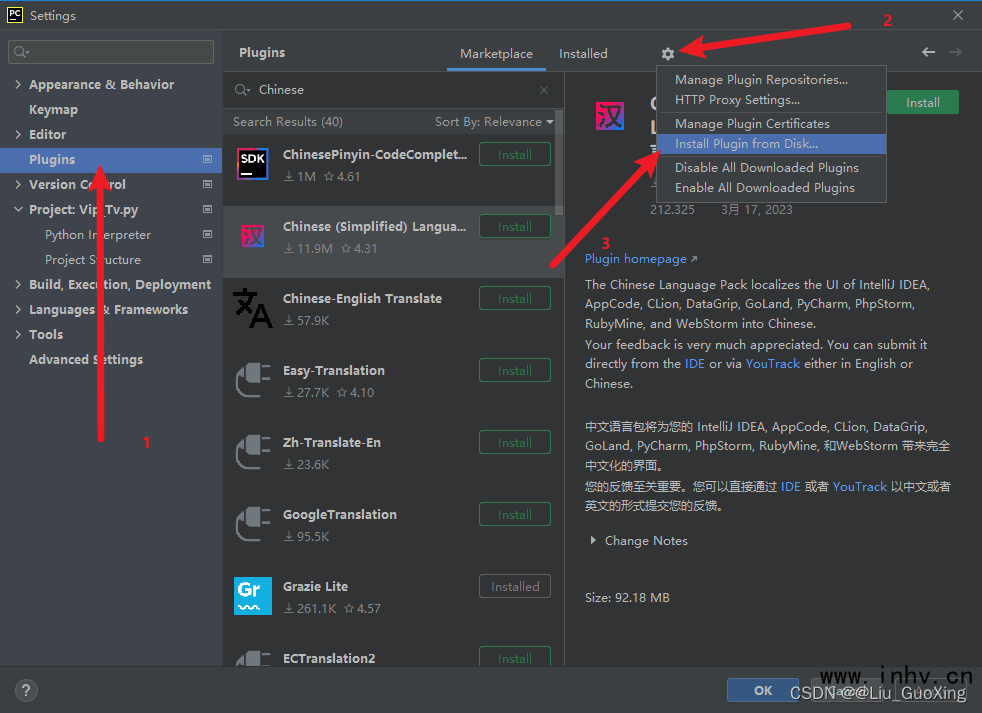Screen dimensions: 982x713
Task: Select the Zh-Translate-En plugin icon
Action: pos(252,452)
